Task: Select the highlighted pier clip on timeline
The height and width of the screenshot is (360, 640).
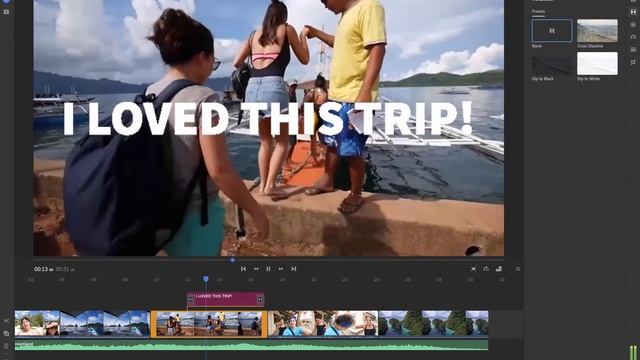Action: pos(209,324)
